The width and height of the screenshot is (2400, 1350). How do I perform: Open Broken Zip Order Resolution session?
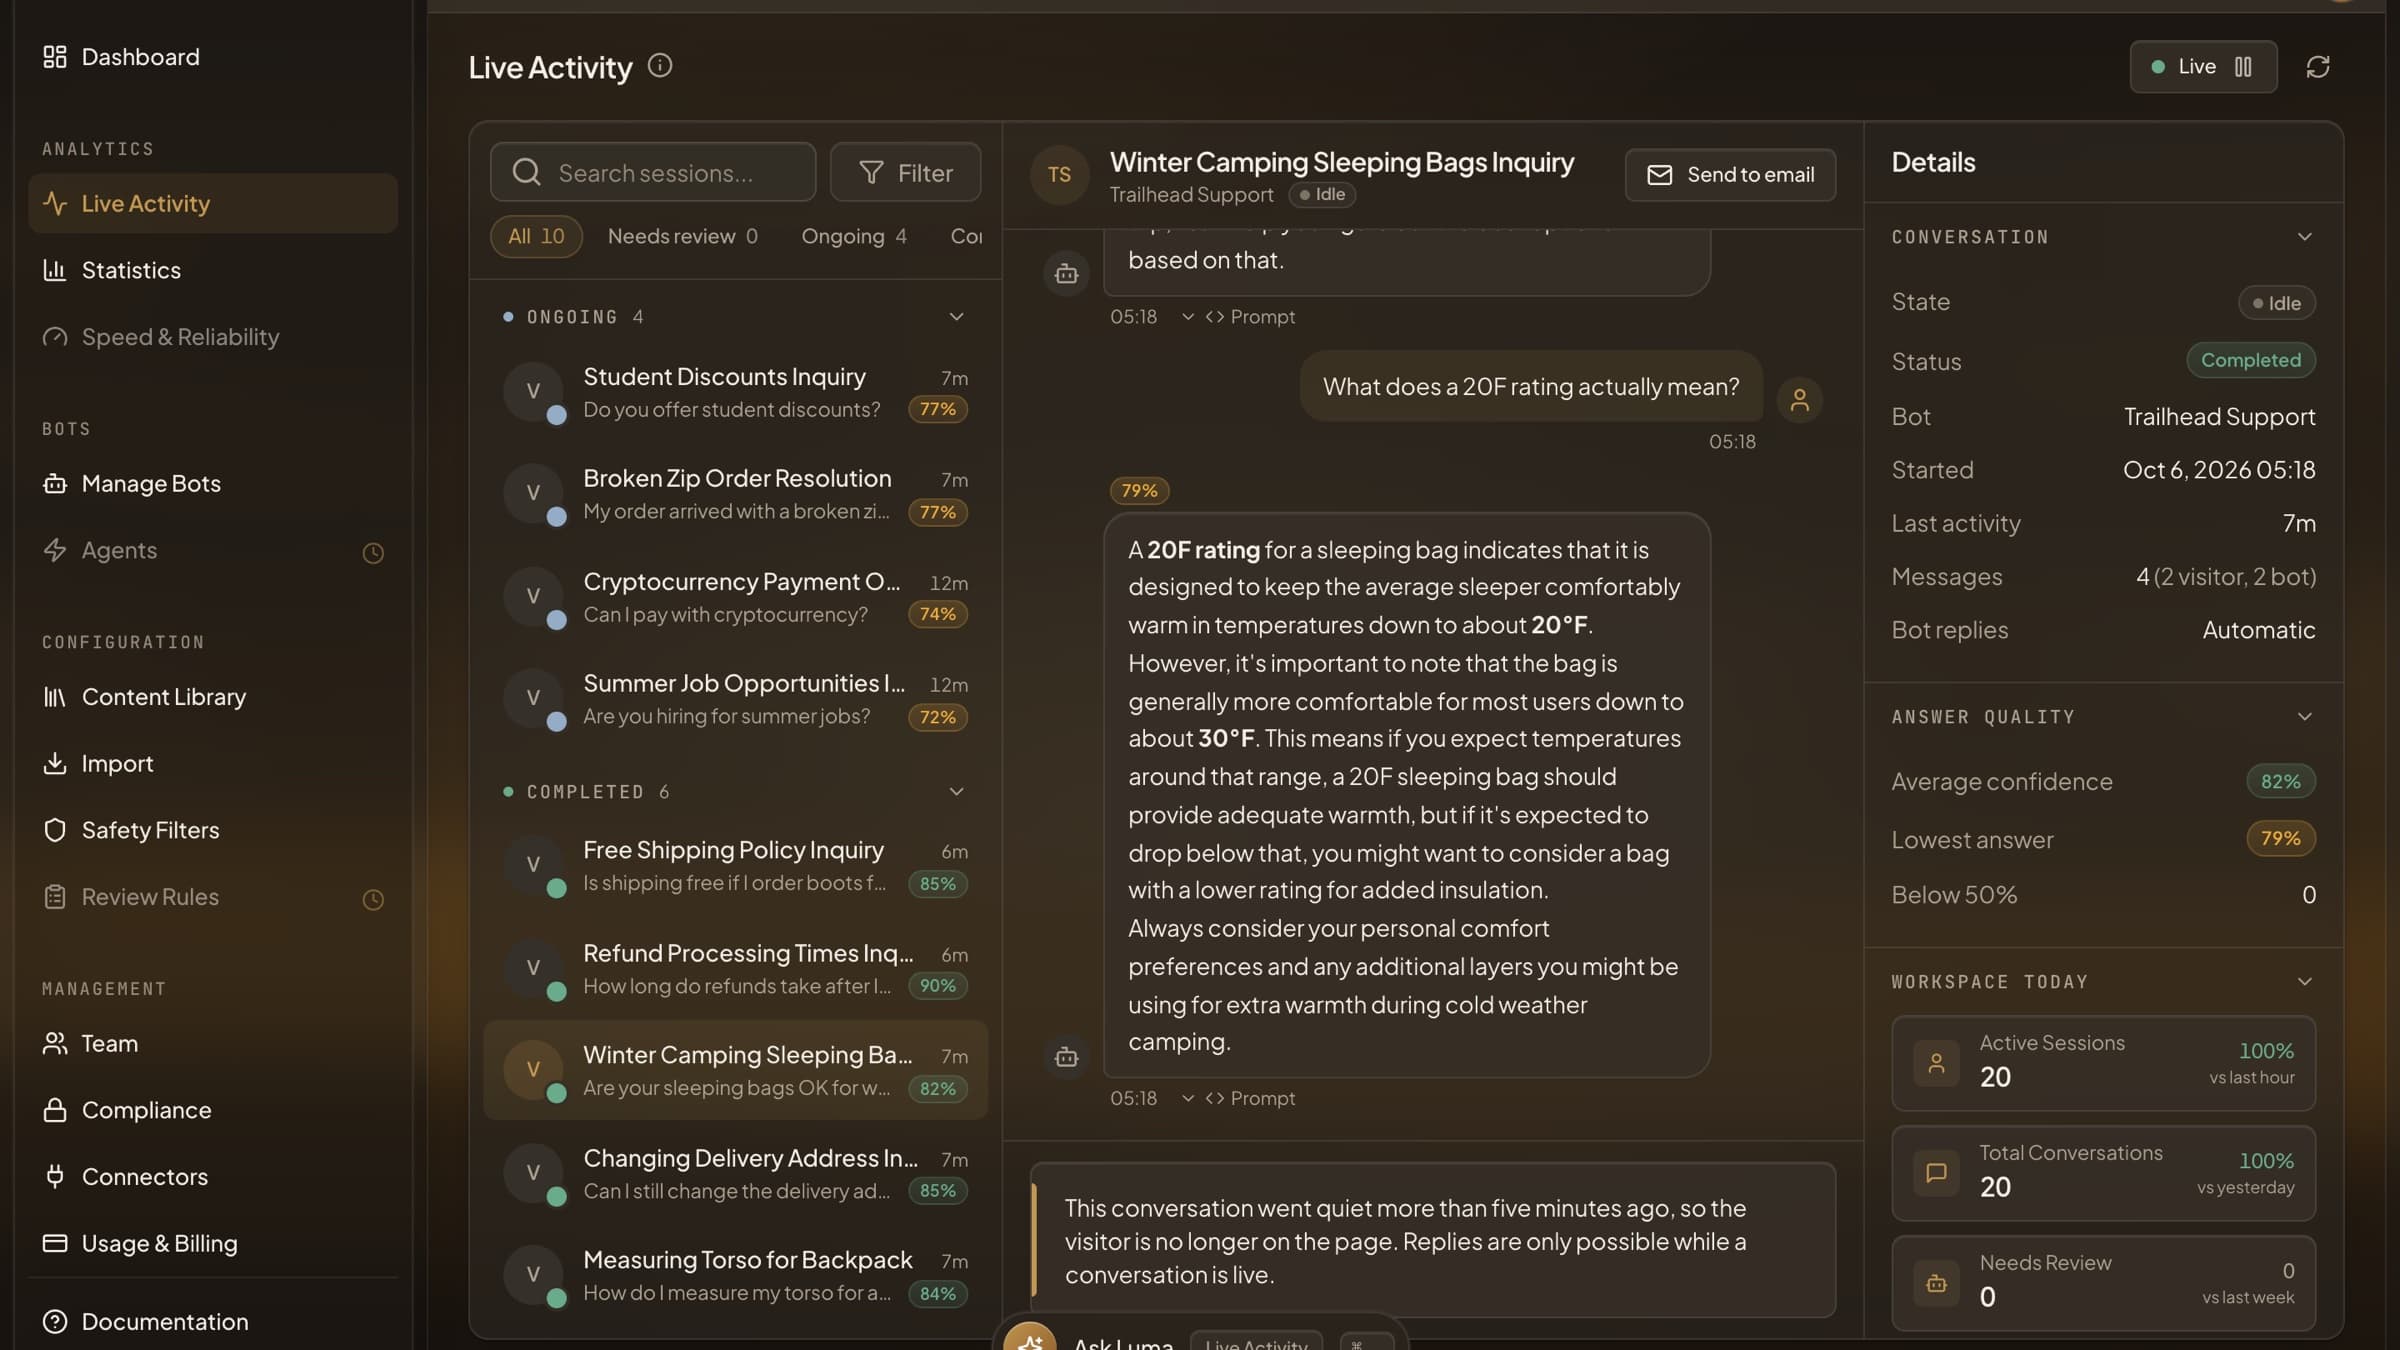click(735, 495)
